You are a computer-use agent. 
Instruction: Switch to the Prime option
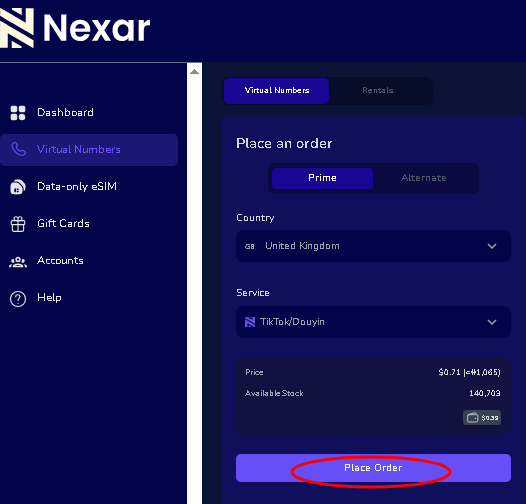322,178
